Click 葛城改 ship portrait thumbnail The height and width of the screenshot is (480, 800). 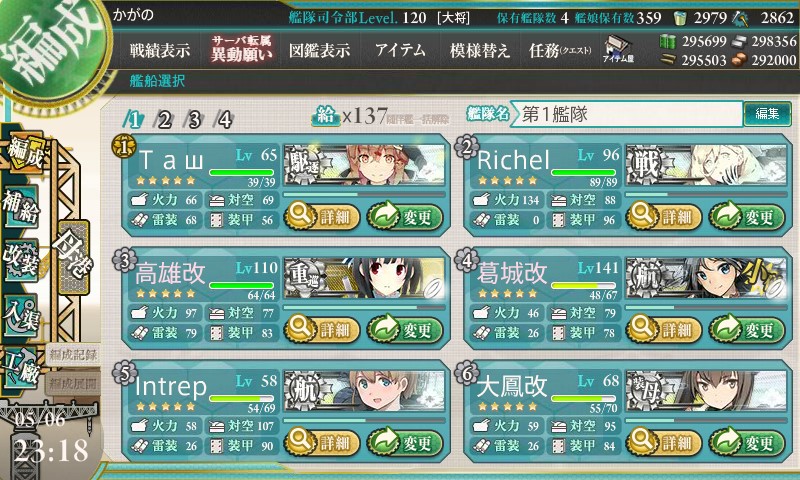point(706,279)
